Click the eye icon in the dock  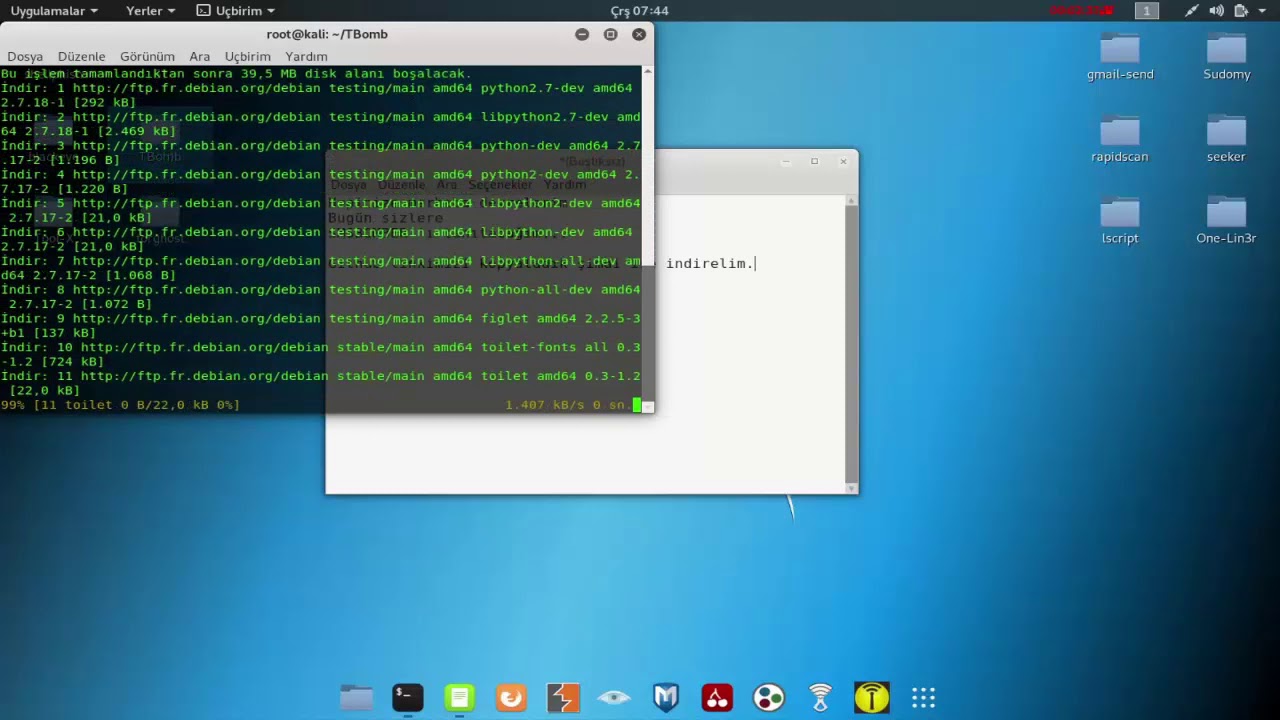pyautogui.click(x=614, y=697)
